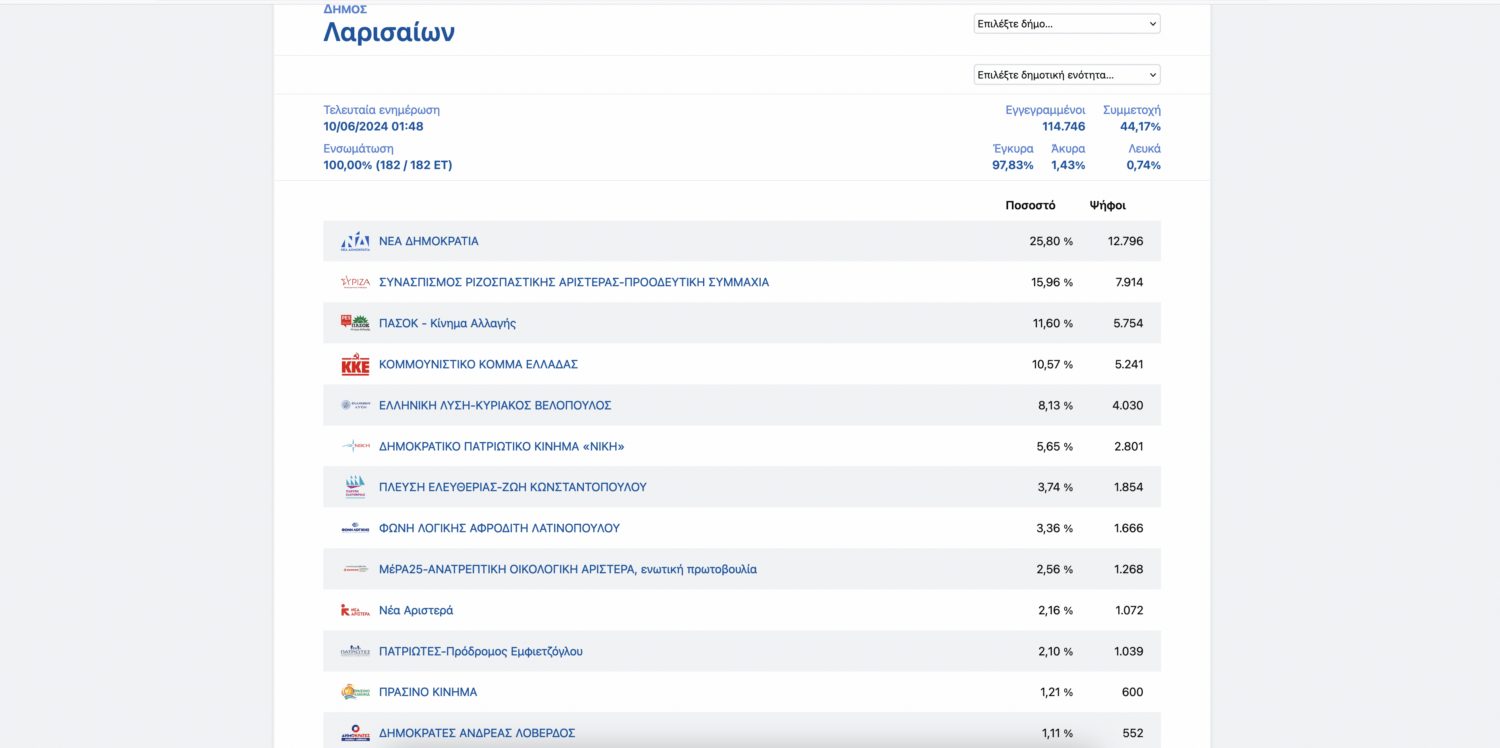Click the ΜέΡΑ25 party logo

[355, 569]
